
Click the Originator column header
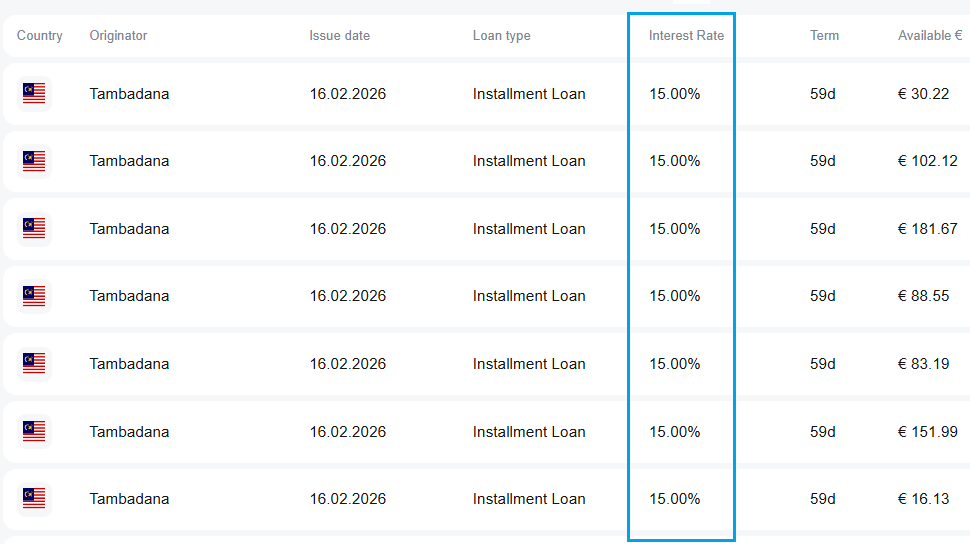118,36
